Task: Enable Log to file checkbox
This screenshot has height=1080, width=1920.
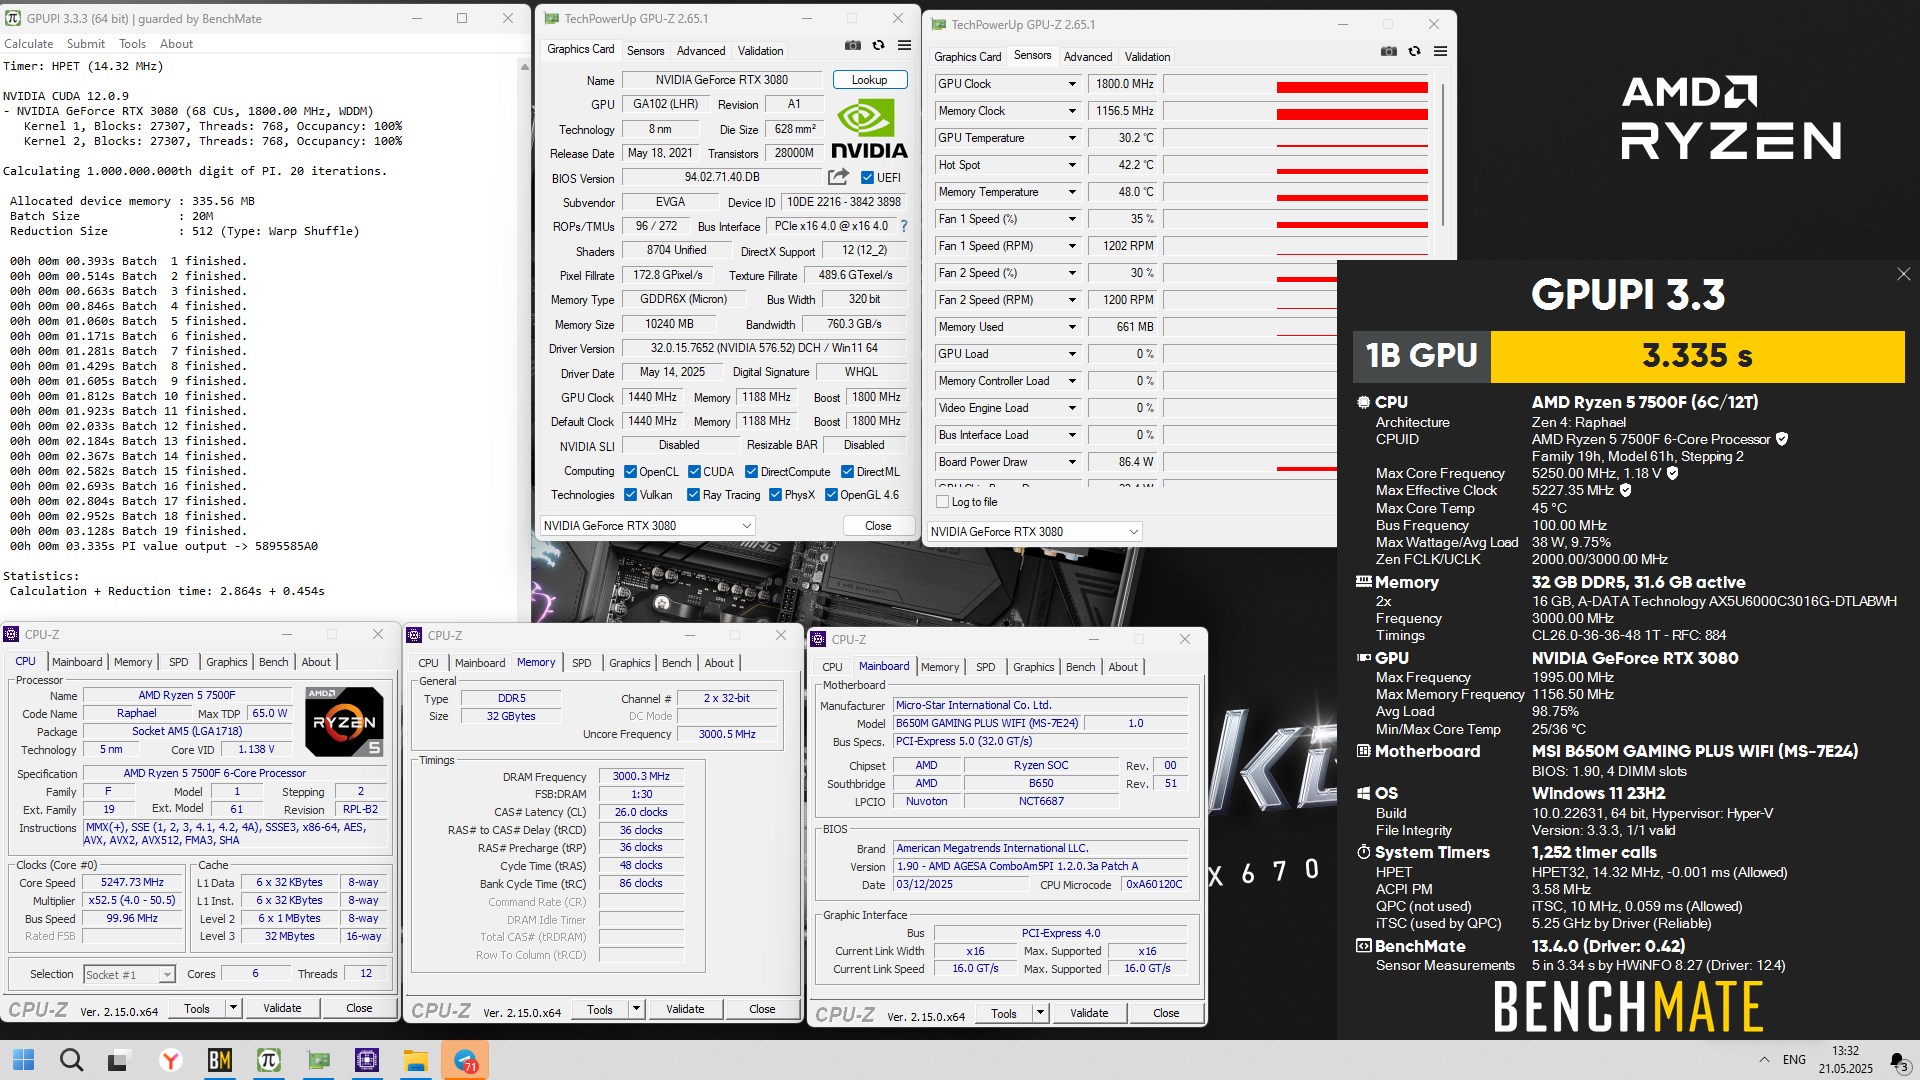Action: coord(942,502)
